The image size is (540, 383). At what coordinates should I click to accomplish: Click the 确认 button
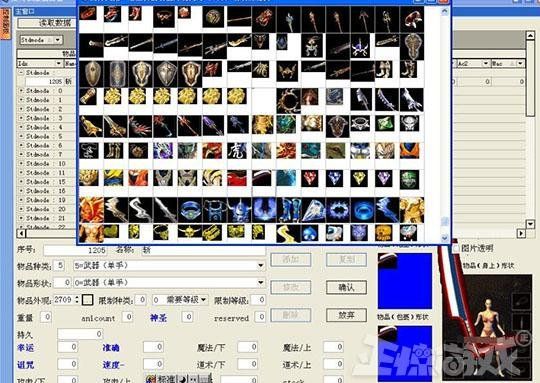[x=346, y=287]
